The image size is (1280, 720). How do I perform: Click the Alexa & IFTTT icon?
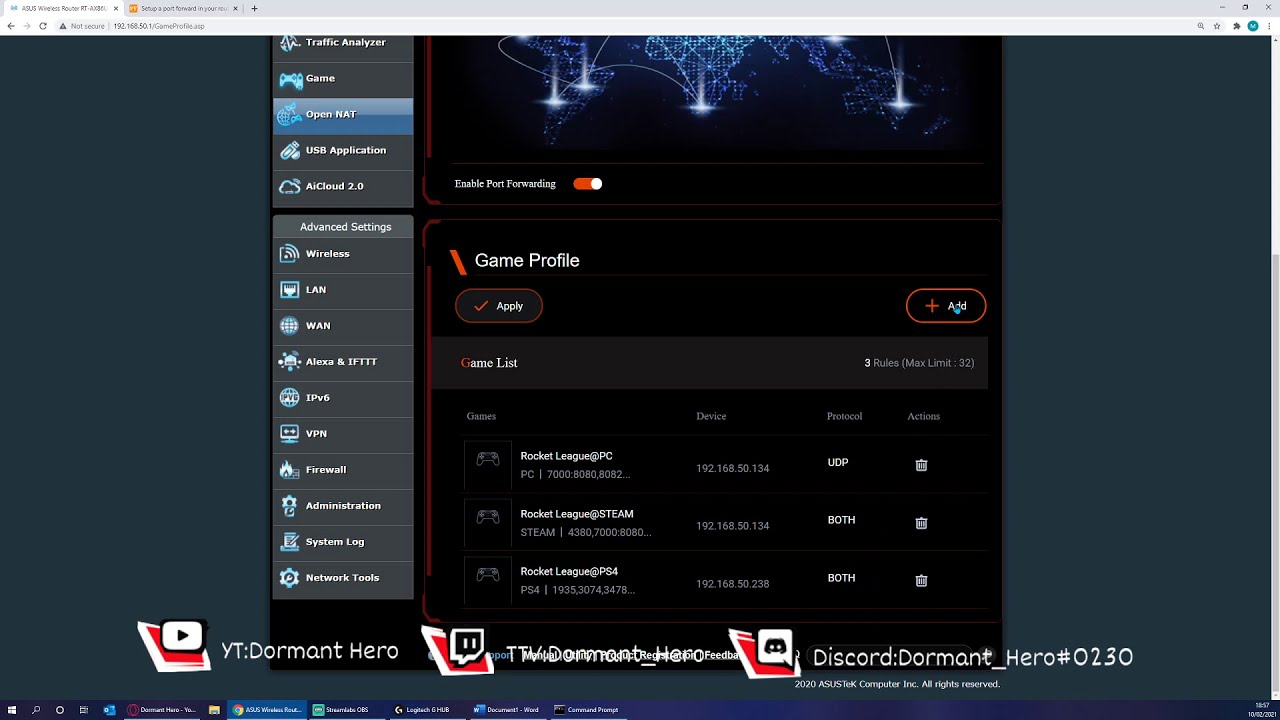click(x=290, y=362)
